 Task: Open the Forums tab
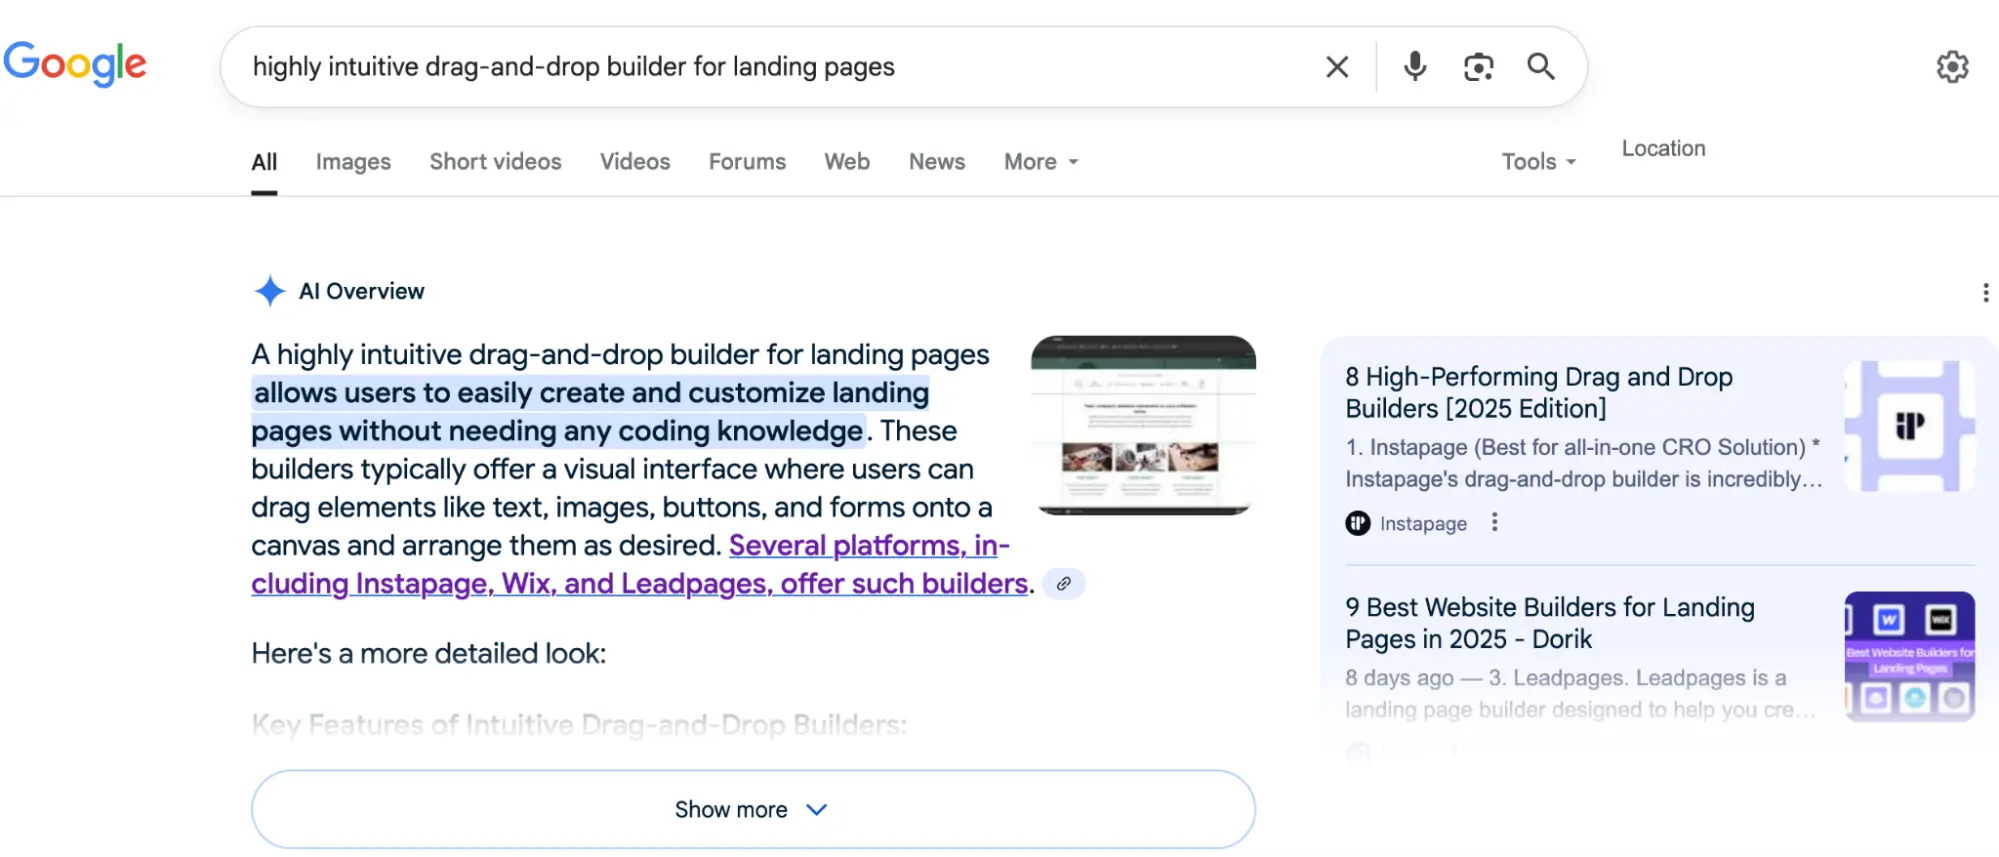(x=747, y=162)
